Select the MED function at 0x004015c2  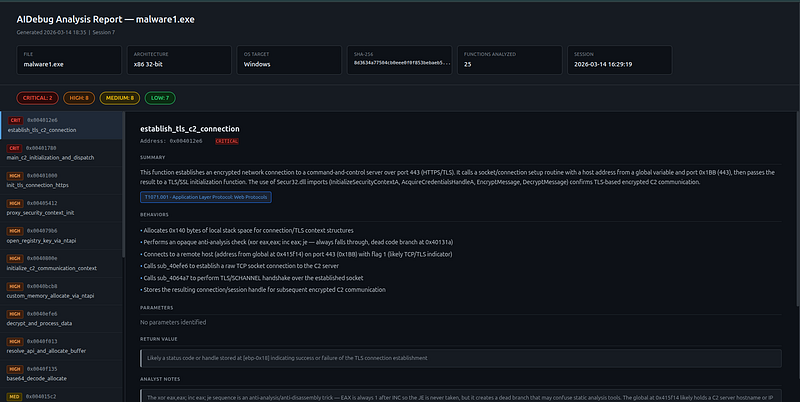(x=61, y=395)
